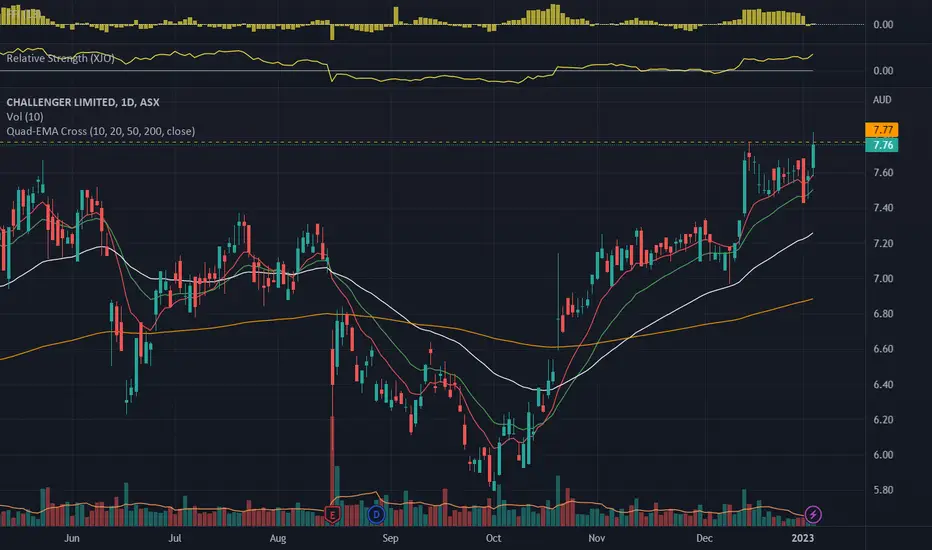
Task: Click the 7.40 price axis value
Action: point(883,208)
